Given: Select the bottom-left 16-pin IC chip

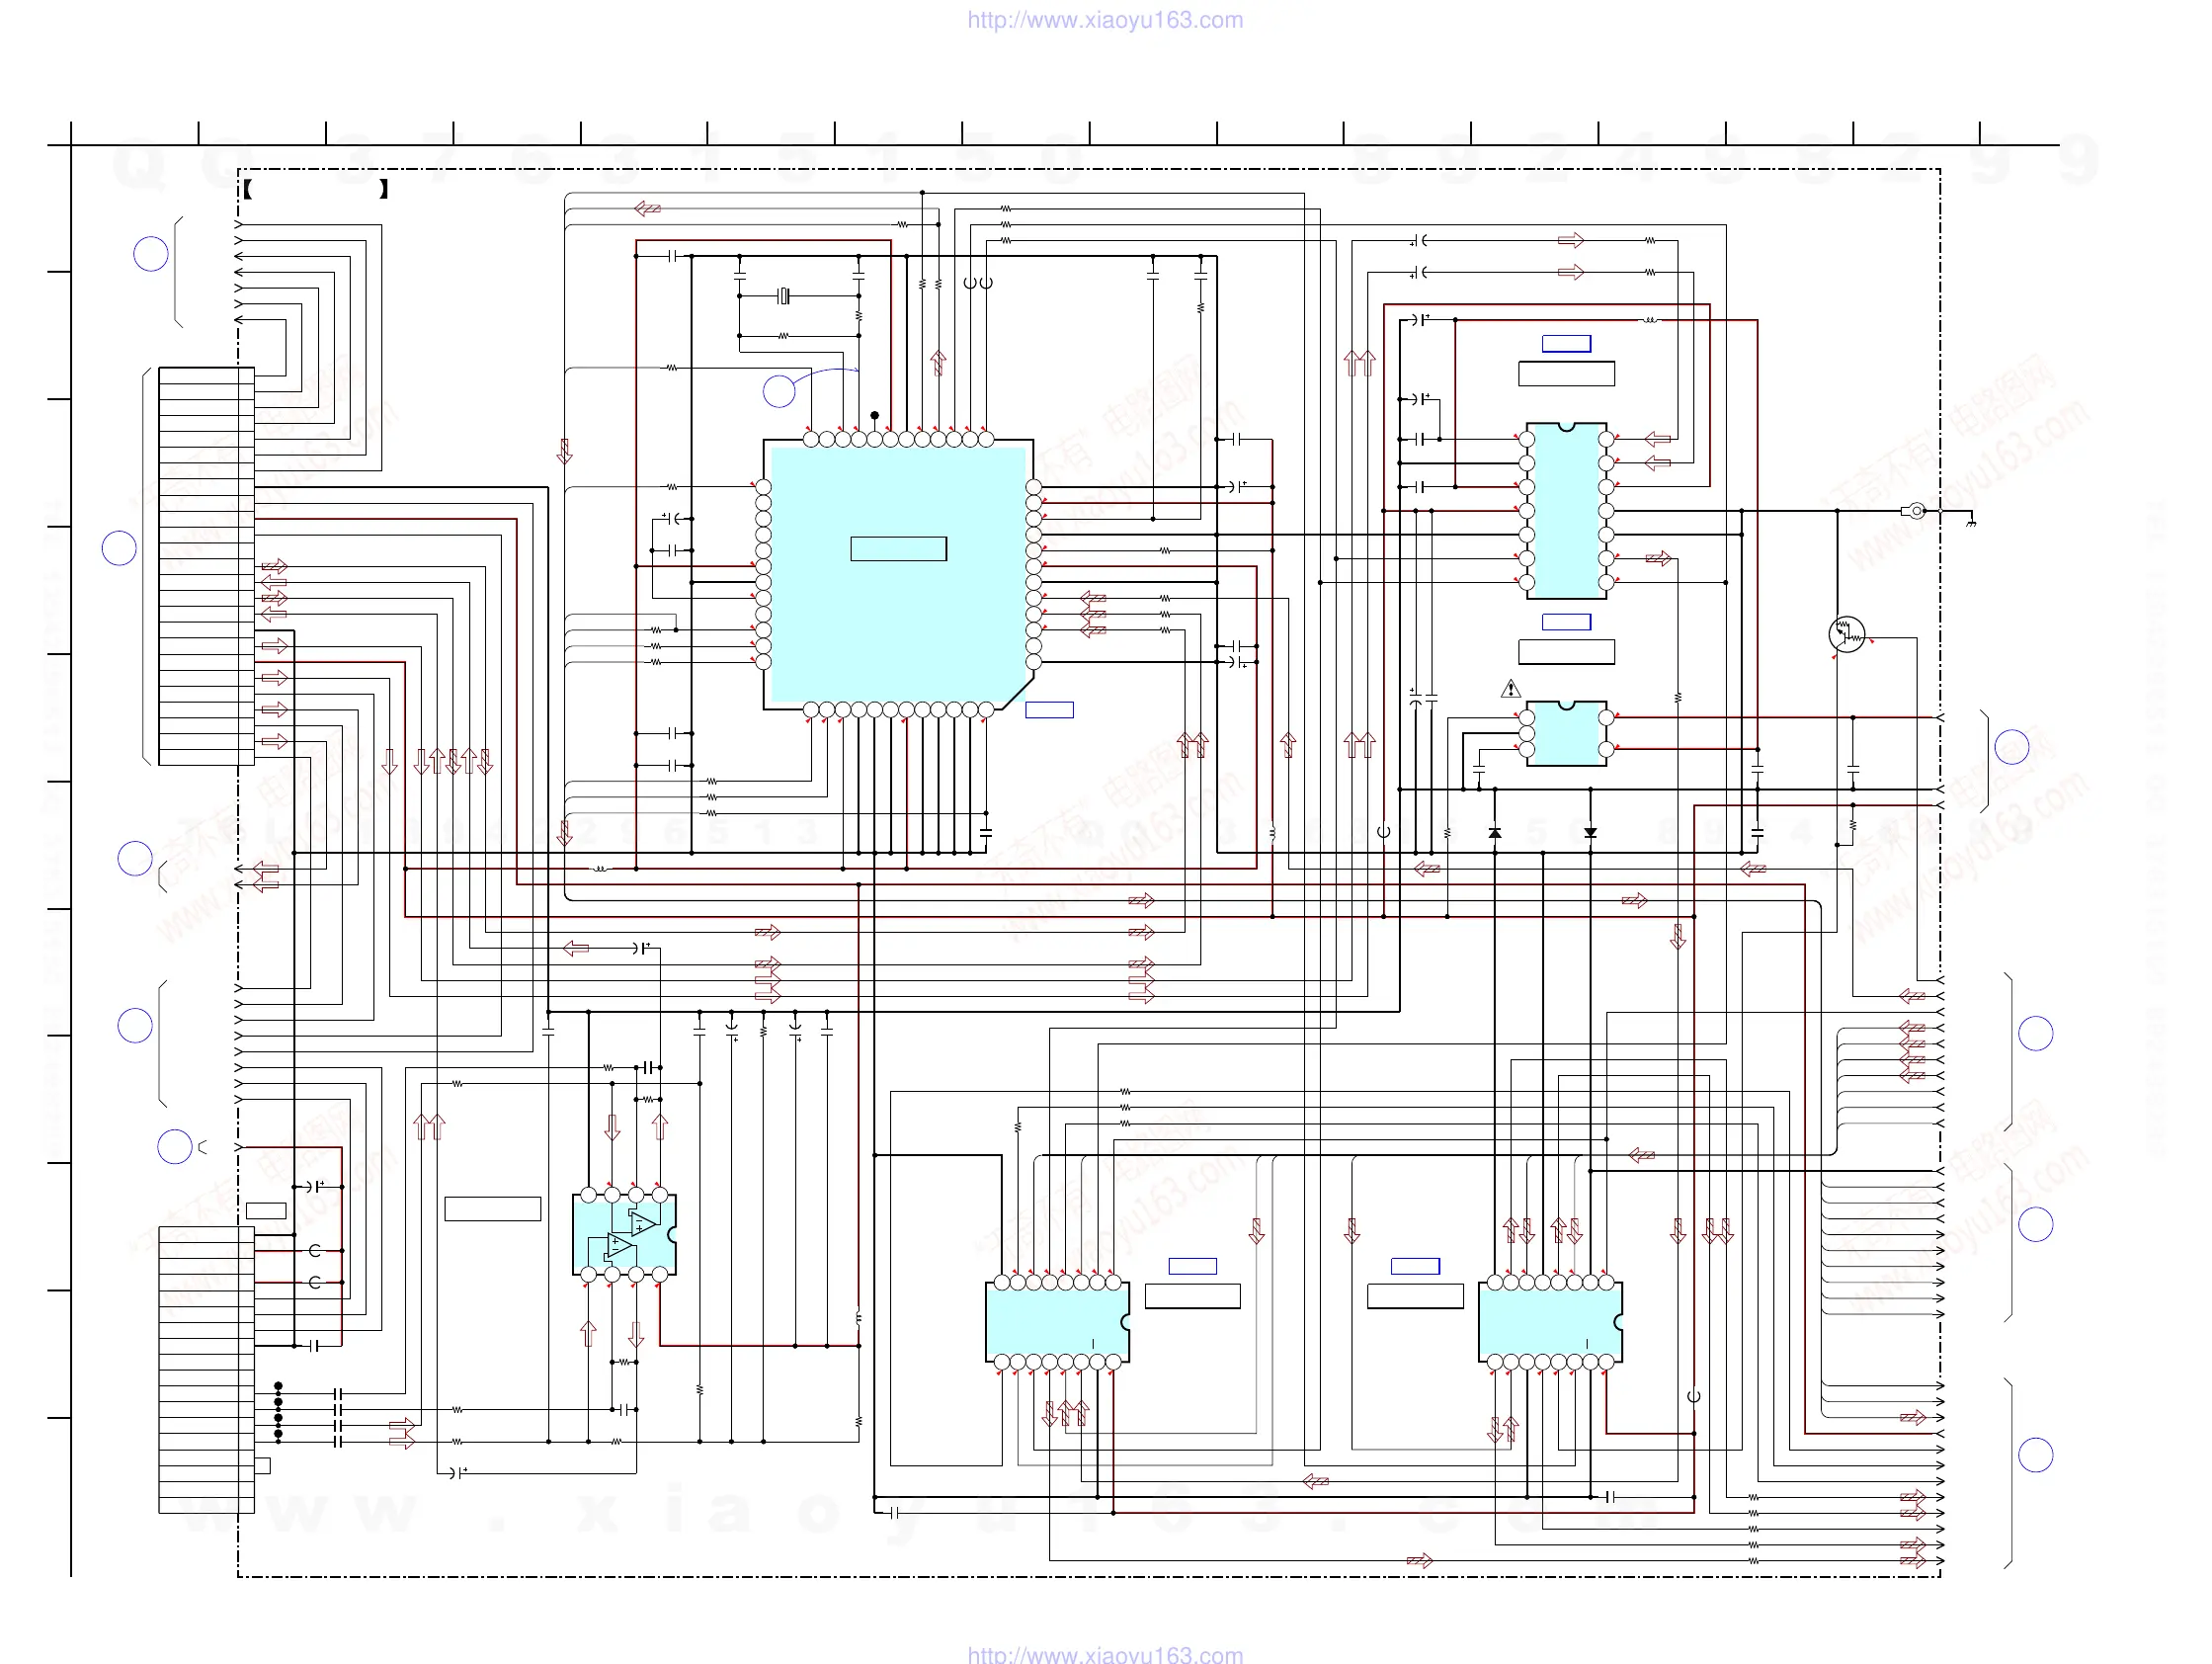Looking at the screenshot, I should pyautogui.click(x=1057, y=1322).
